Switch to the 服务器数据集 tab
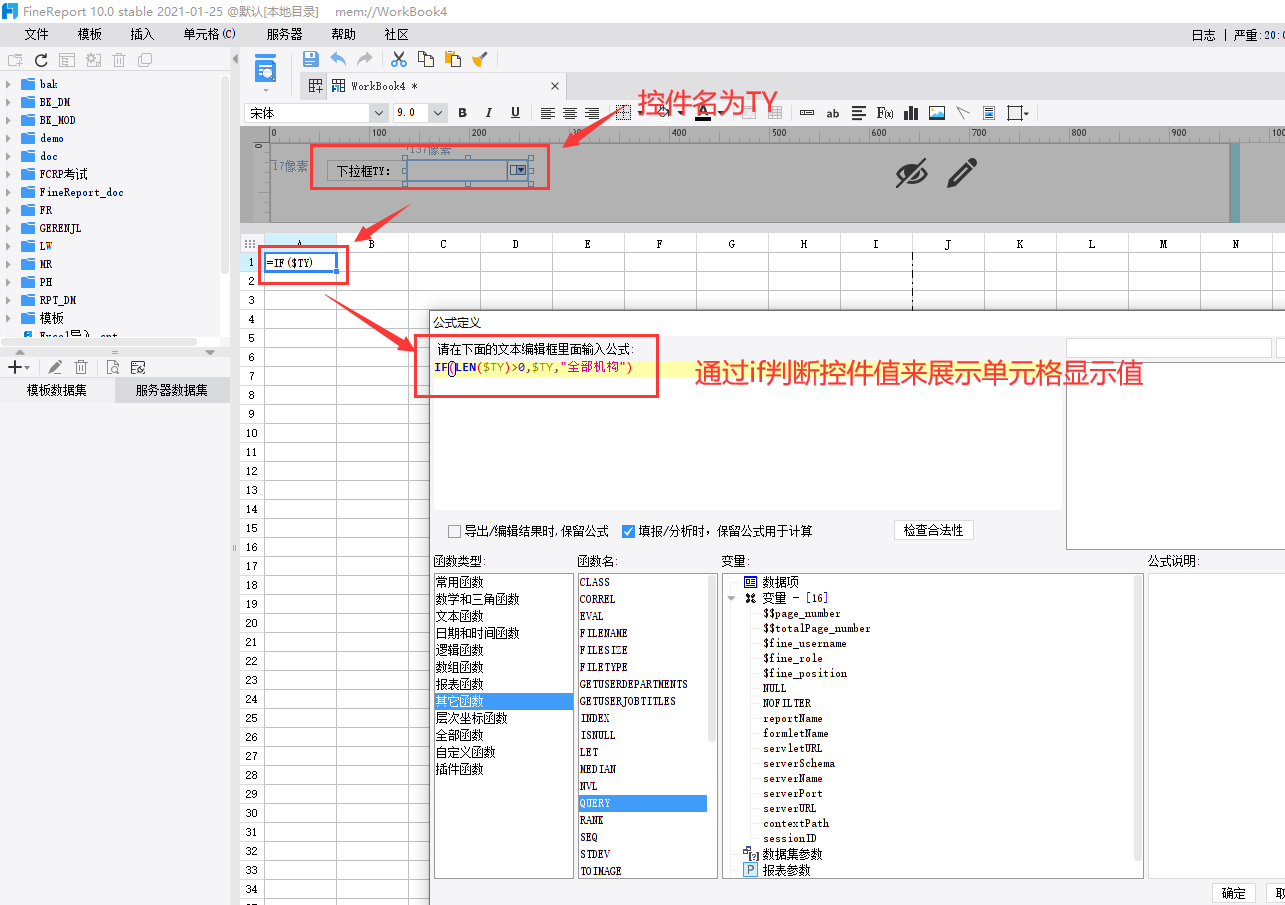The width and height of the screenshot is (1285, 905). coord(172,391)
